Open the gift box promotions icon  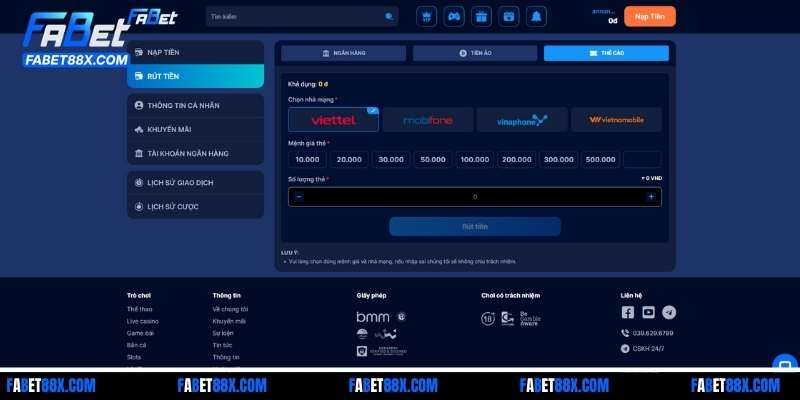pos(481,16)
